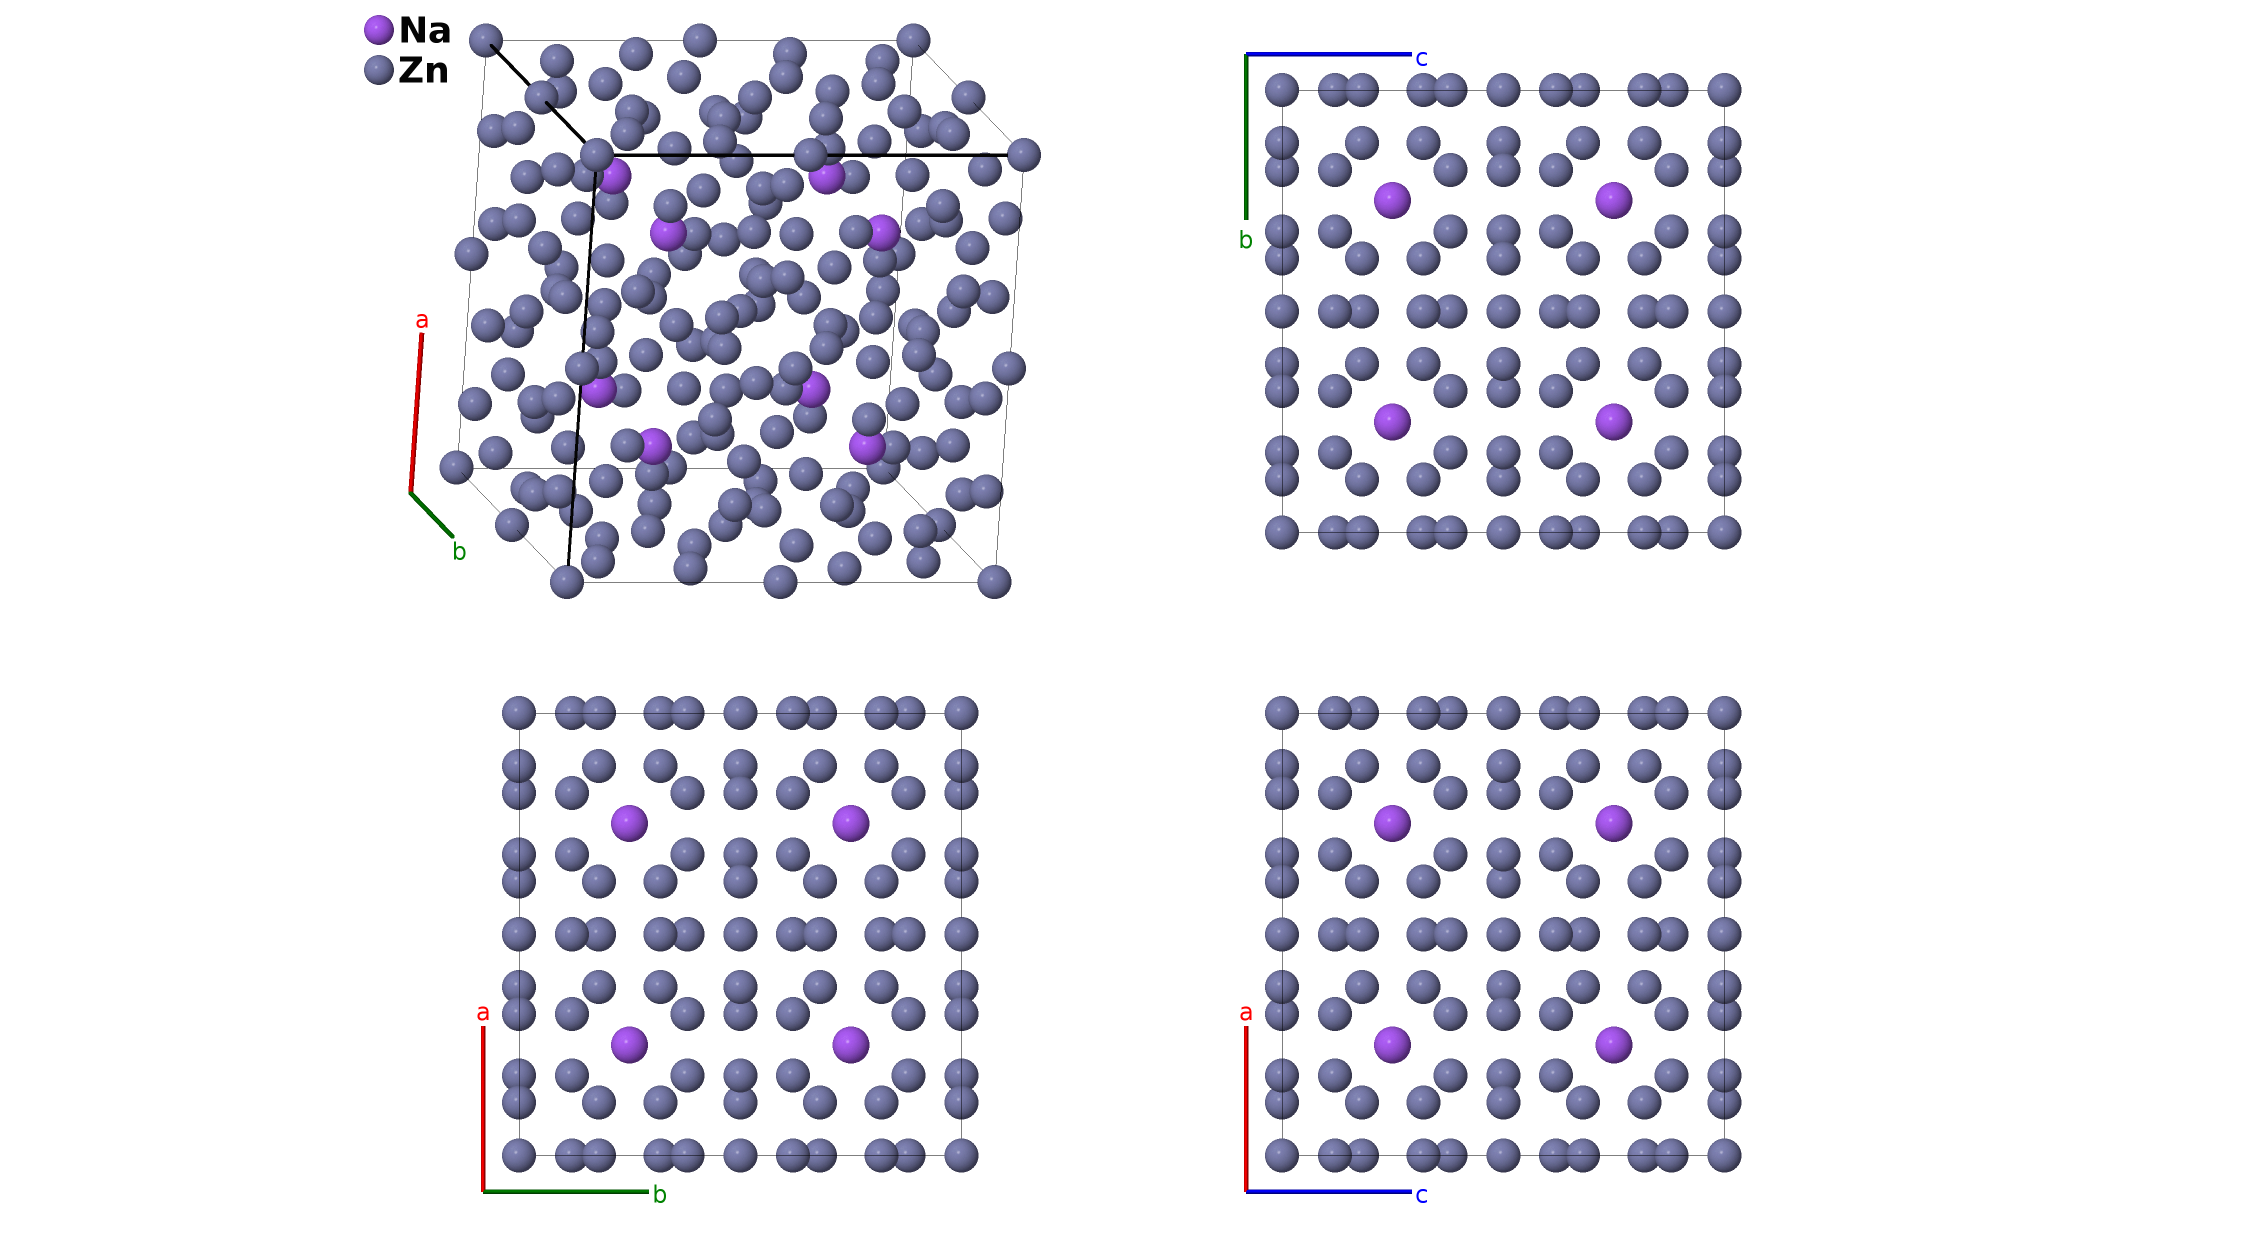2244x1246 pixels.
Task: Select lower-left Na atom in bottom-left projection
Action: 629,1045
